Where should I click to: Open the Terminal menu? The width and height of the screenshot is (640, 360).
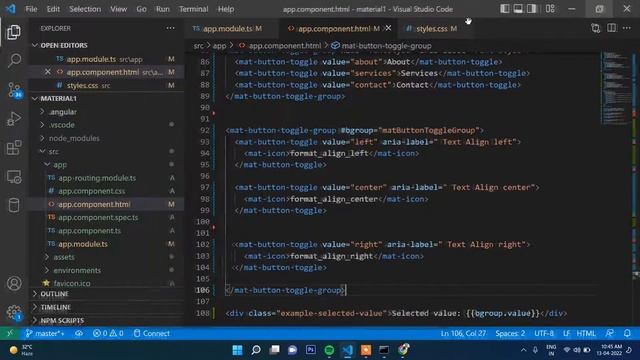point(193,9)
